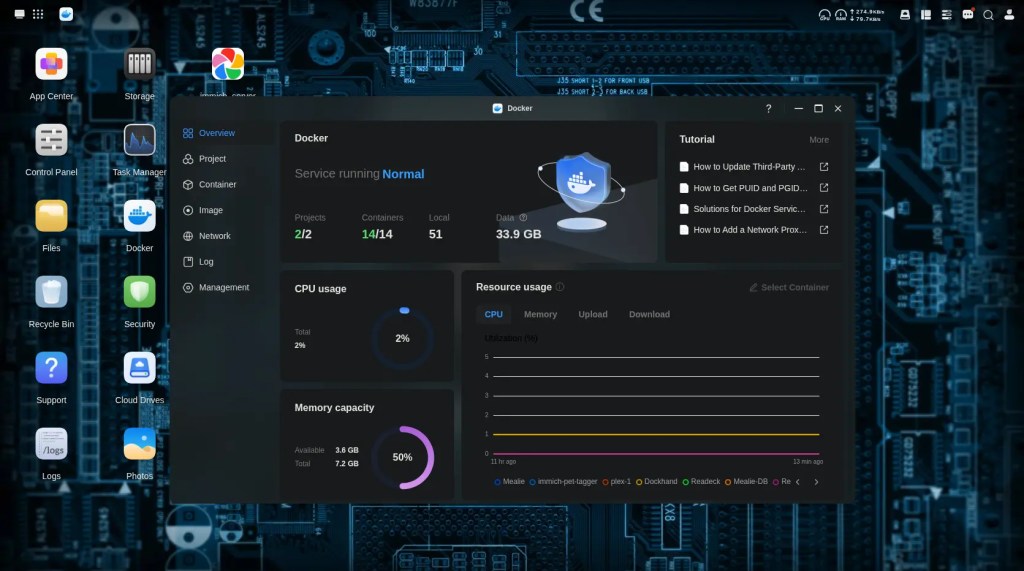Screen dimensions: 1024x571
Task: Click the CPU usage 2% ring
Action: [x=402, y=338]
